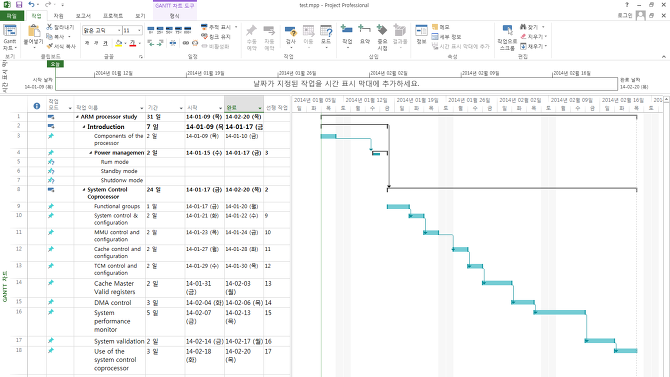670x377 pixels.
Task: Toggle italic formatting
Action: 96,43
